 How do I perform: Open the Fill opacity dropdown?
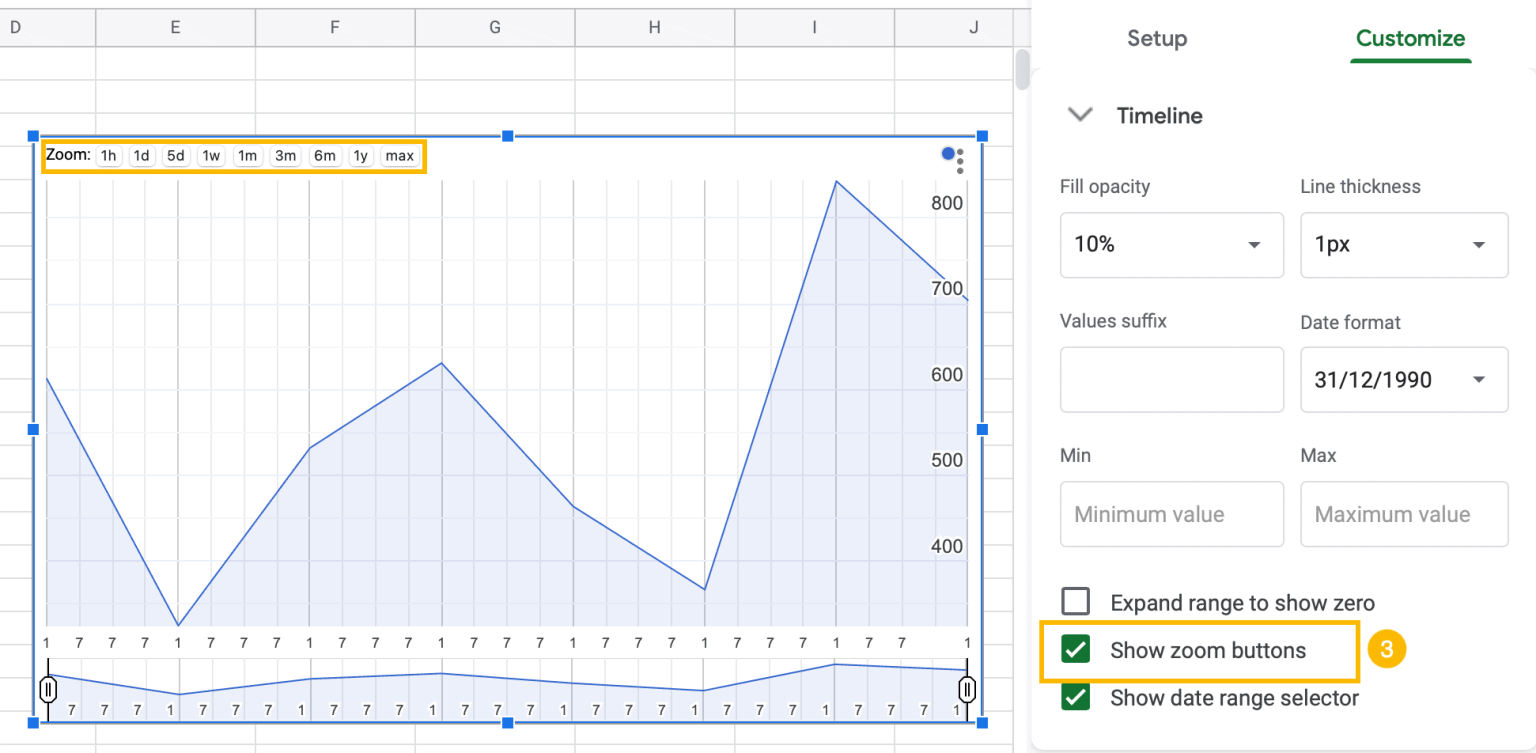pos(1171,245)
